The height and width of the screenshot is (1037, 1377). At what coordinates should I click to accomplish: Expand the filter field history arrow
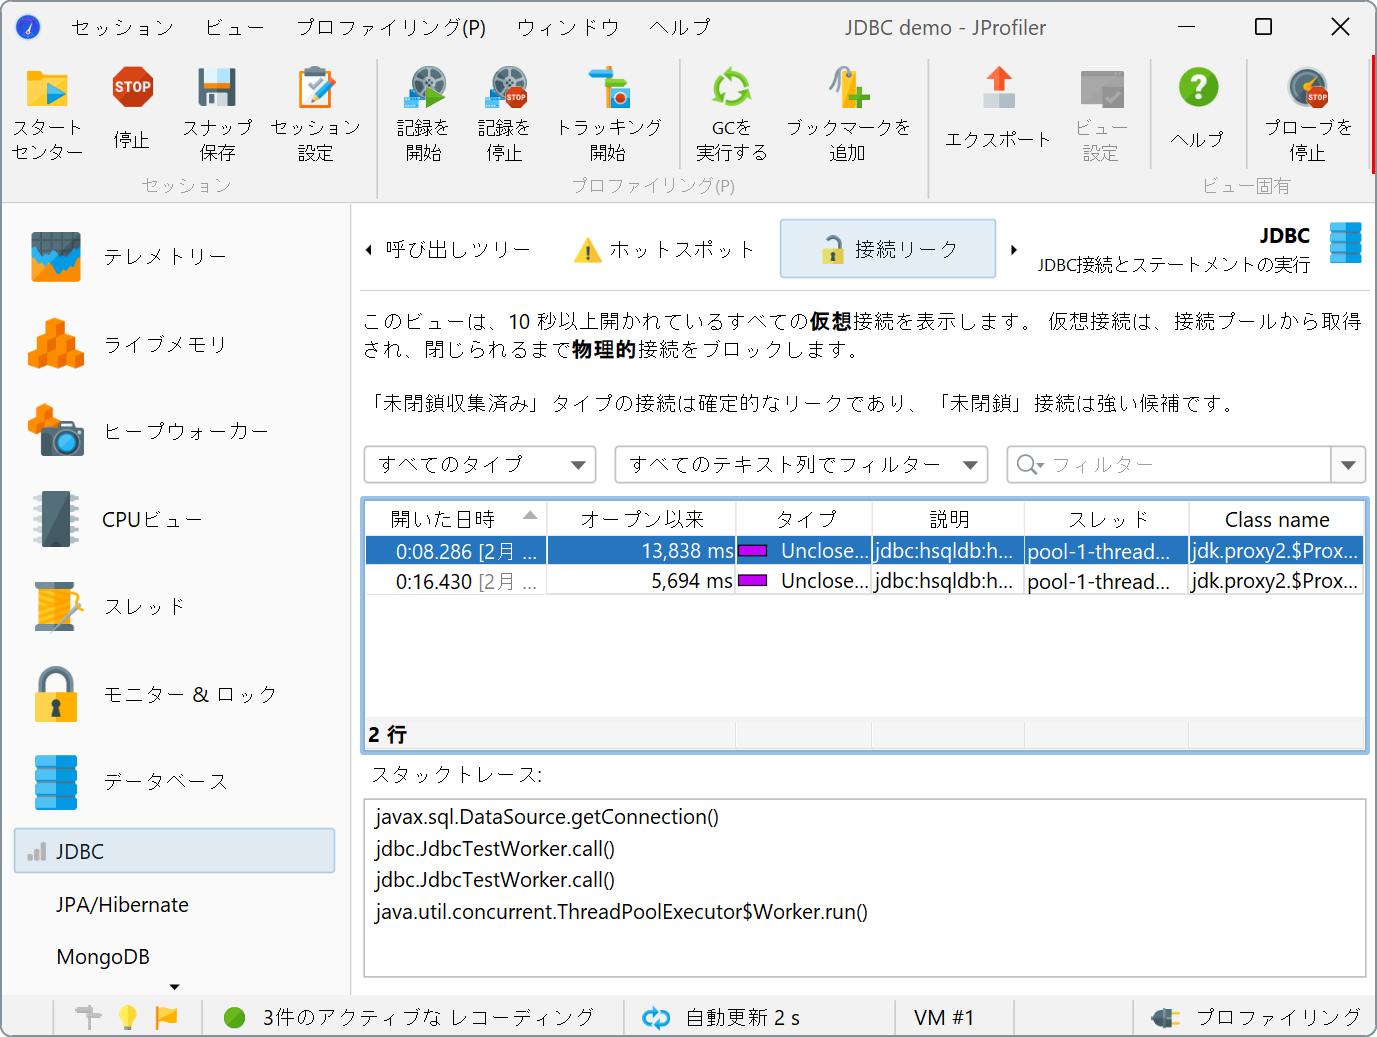pyautogui.click(x=1348, y=465)
